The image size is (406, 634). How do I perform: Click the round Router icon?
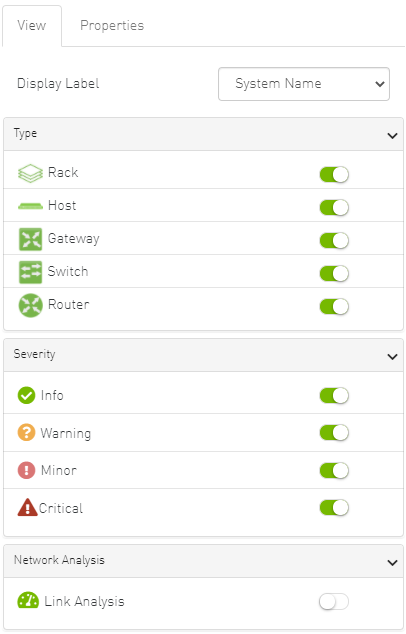tap(30, 305)
